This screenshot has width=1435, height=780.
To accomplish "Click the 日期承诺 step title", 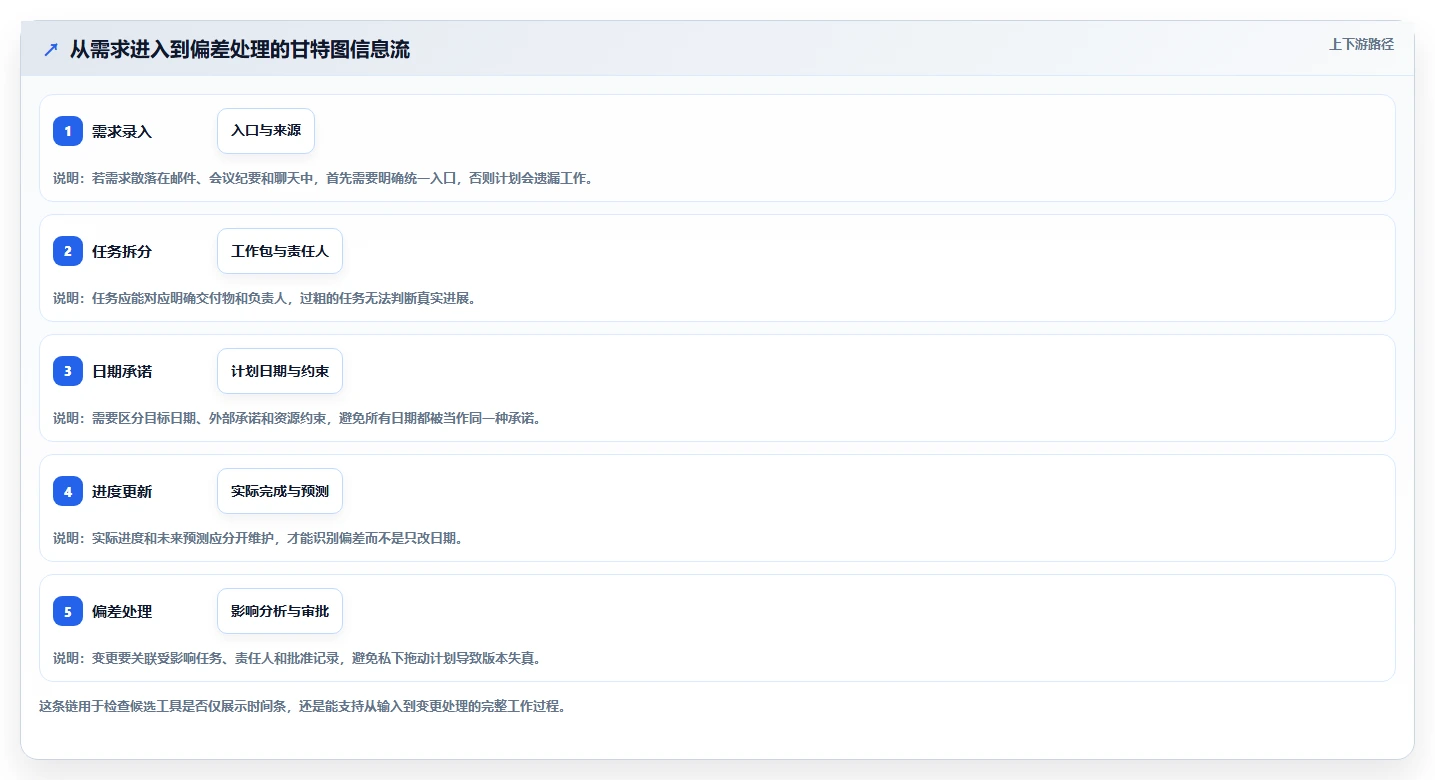I will [x=122, y=371].
